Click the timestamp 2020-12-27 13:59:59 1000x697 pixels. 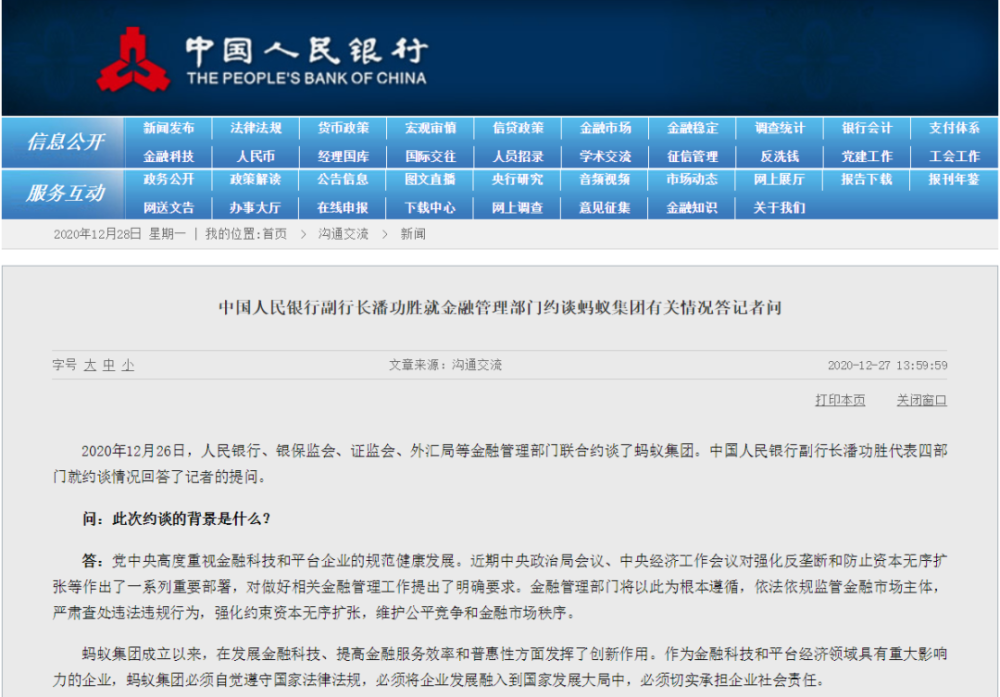(887, 365)
